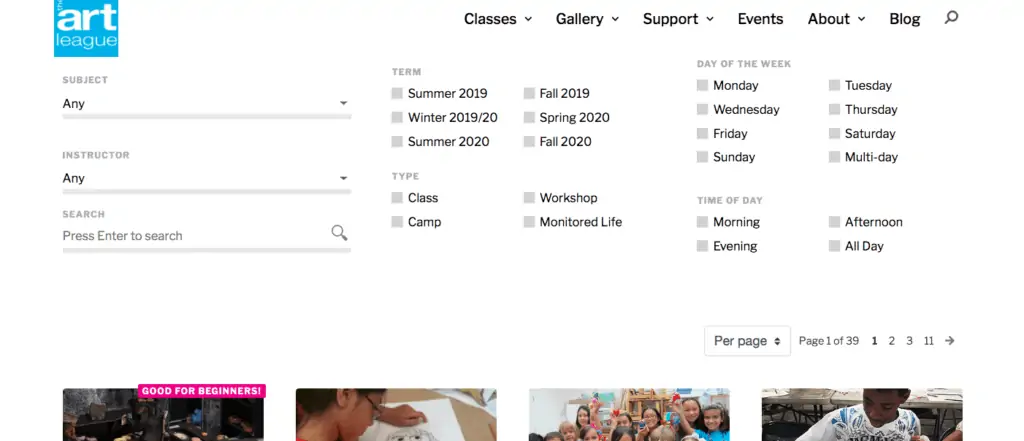The image size is (1024, 441).
Task: Expand the Gallery menu chevron
Action: (x=615, y=20)
